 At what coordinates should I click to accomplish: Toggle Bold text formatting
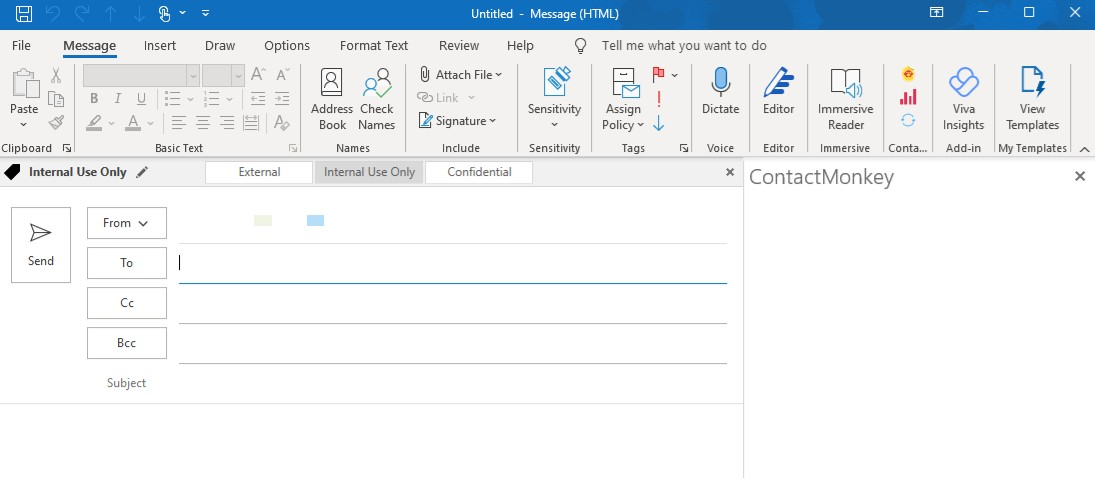[94, 98]
